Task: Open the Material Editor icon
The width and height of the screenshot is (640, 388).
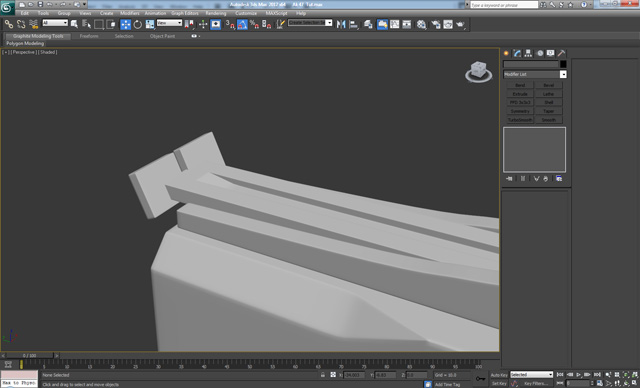Action: (x=421, y=24)
